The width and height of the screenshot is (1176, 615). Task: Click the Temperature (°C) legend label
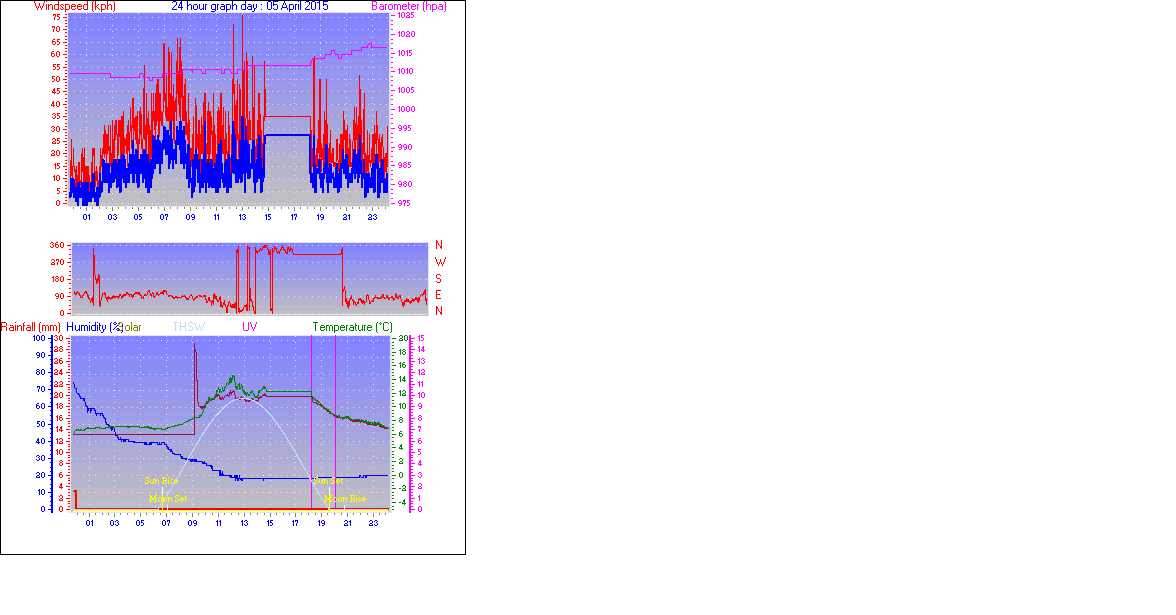[x=352, y=327]
